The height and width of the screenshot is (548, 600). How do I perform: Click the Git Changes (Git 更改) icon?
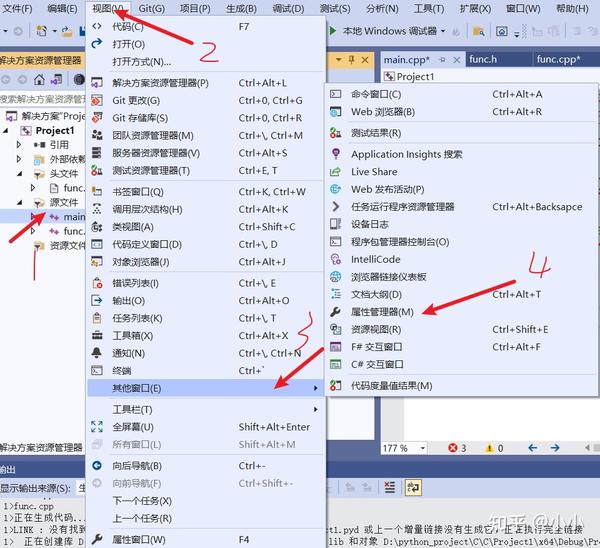pos(97,101)
